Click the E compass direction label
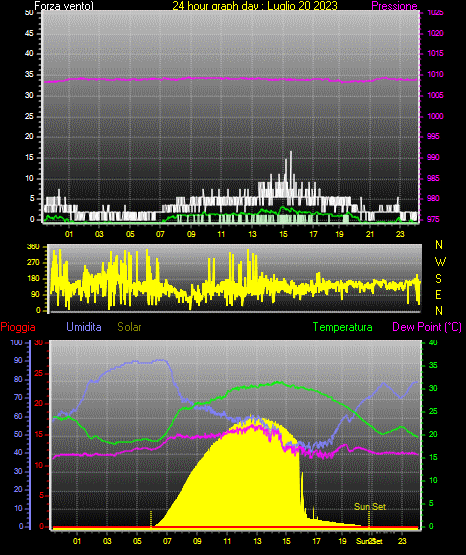The height and width of the screenshot is (555, 466). click(x=438, y=294)
